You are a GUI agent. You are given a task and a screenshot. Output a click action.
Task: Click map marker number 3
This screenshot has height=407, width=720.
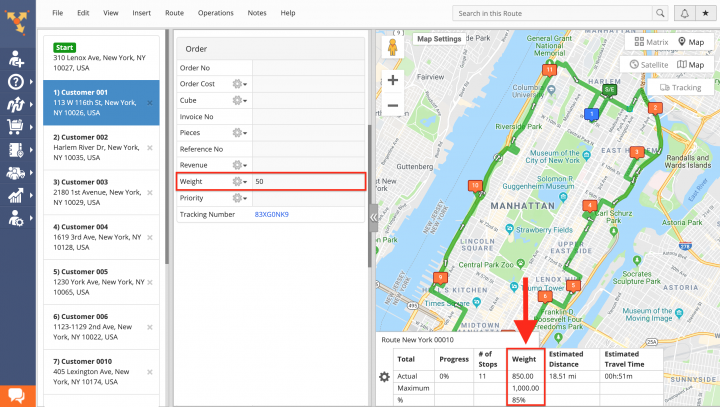click(636, 152)
